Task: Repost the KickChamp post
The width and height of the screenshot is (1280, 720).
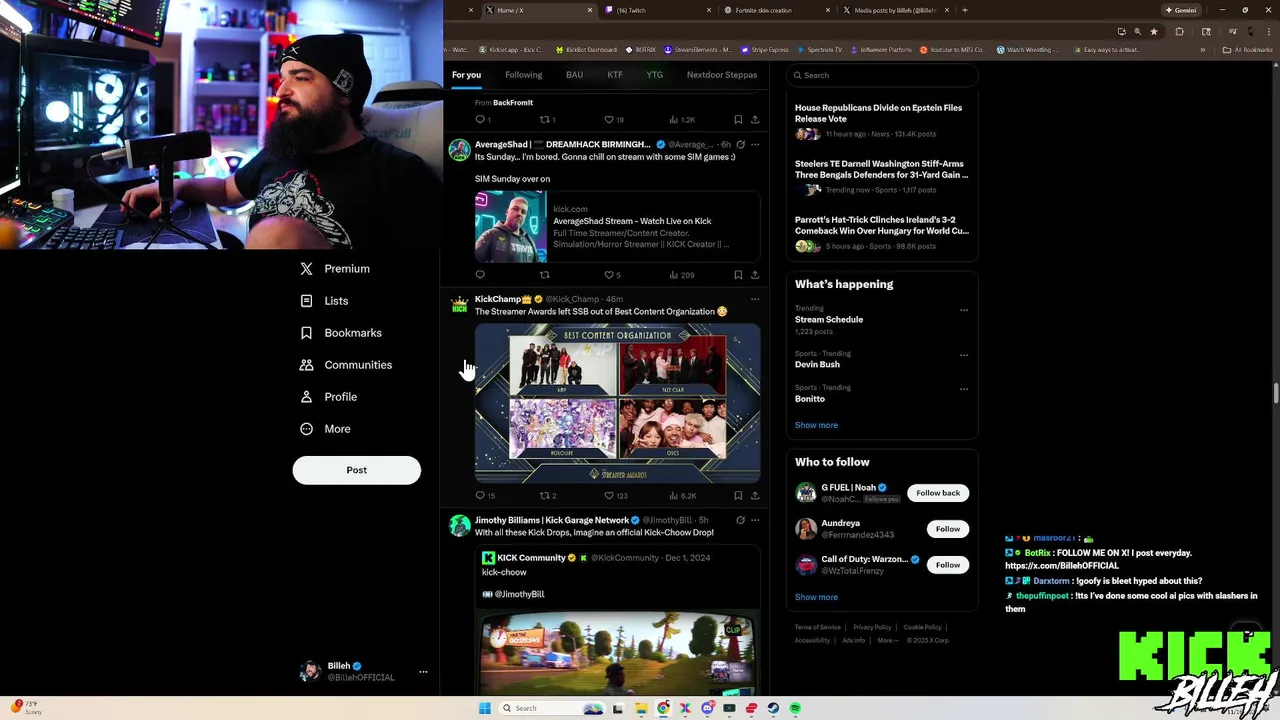Action: point(547,495)
